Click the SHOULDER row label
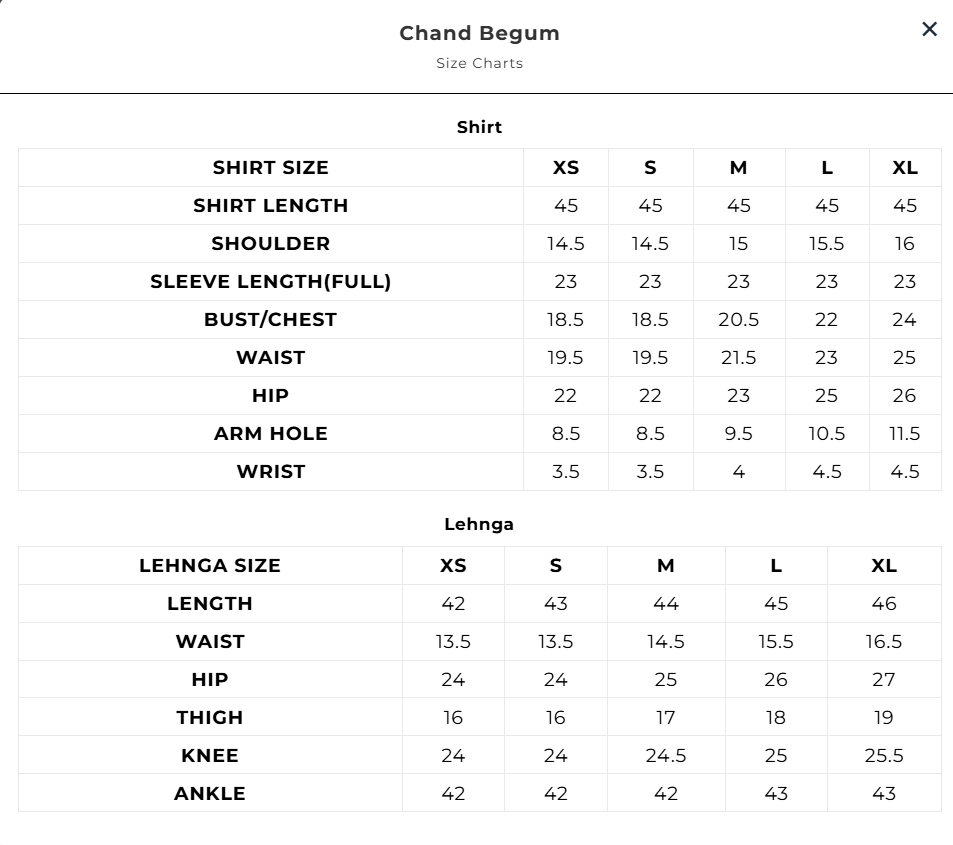The image size is (953, 845). (270, 244)
